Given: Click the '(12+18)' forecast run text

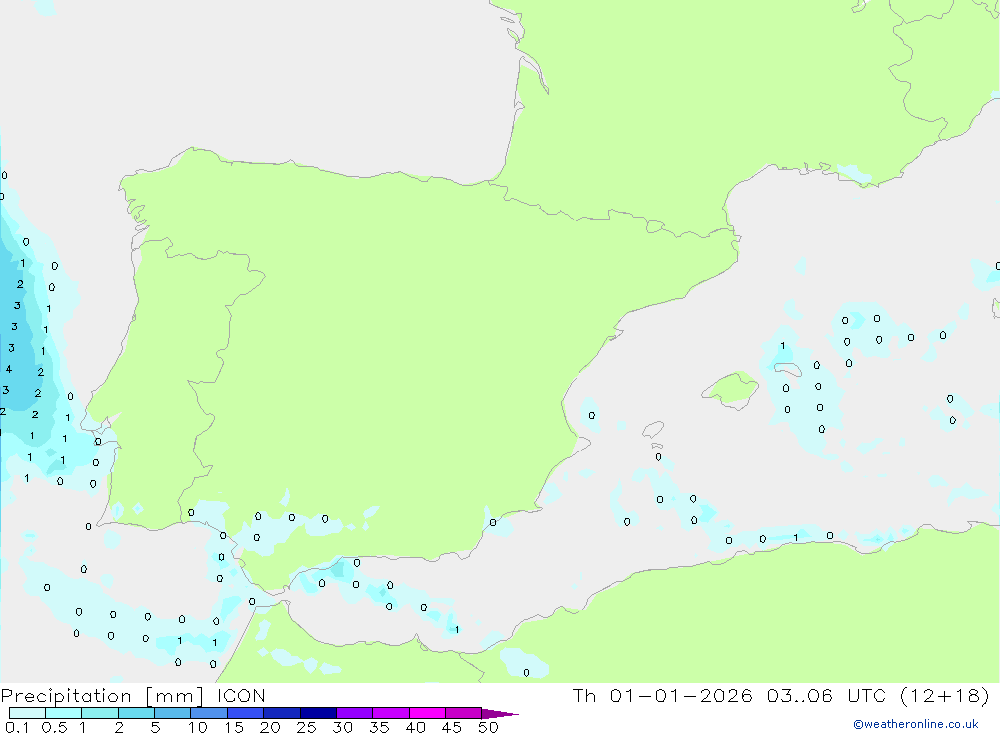Looking at the screenshot, I should tap(945, 695).
